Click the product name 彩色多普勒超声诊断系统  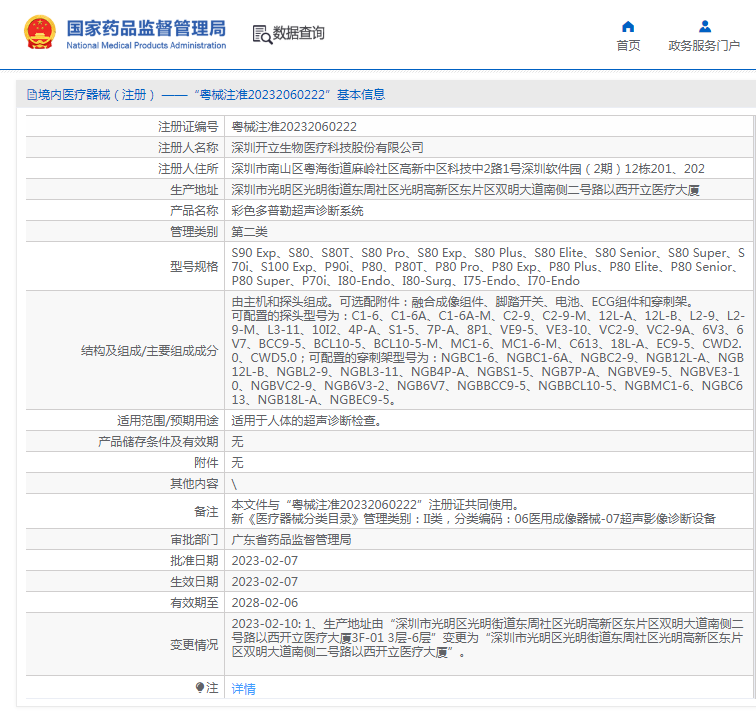coord(297,211)
